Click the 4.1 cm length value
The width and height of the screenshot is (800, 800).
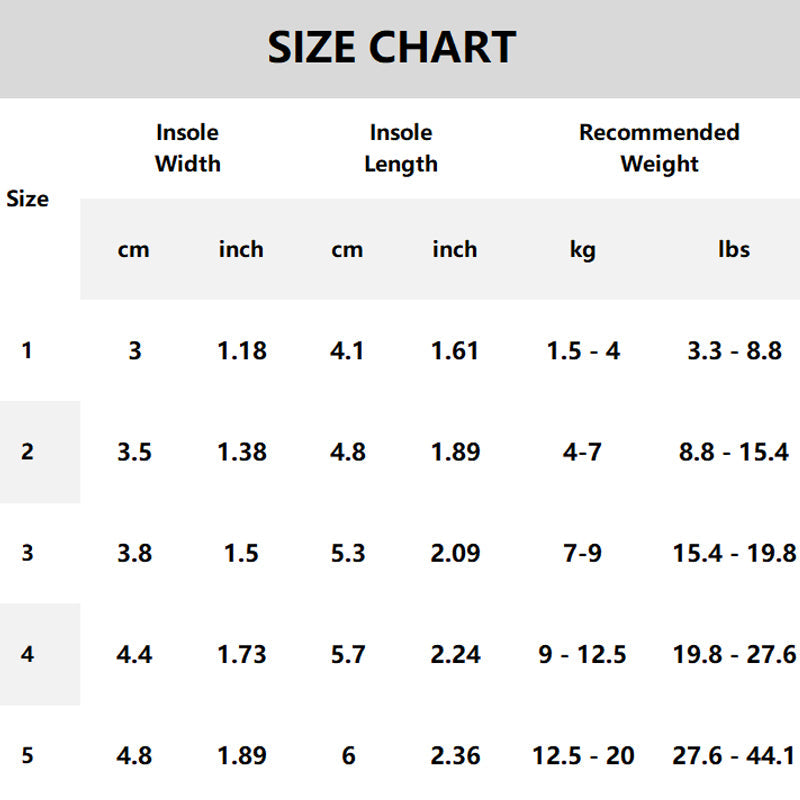(348, 351)
